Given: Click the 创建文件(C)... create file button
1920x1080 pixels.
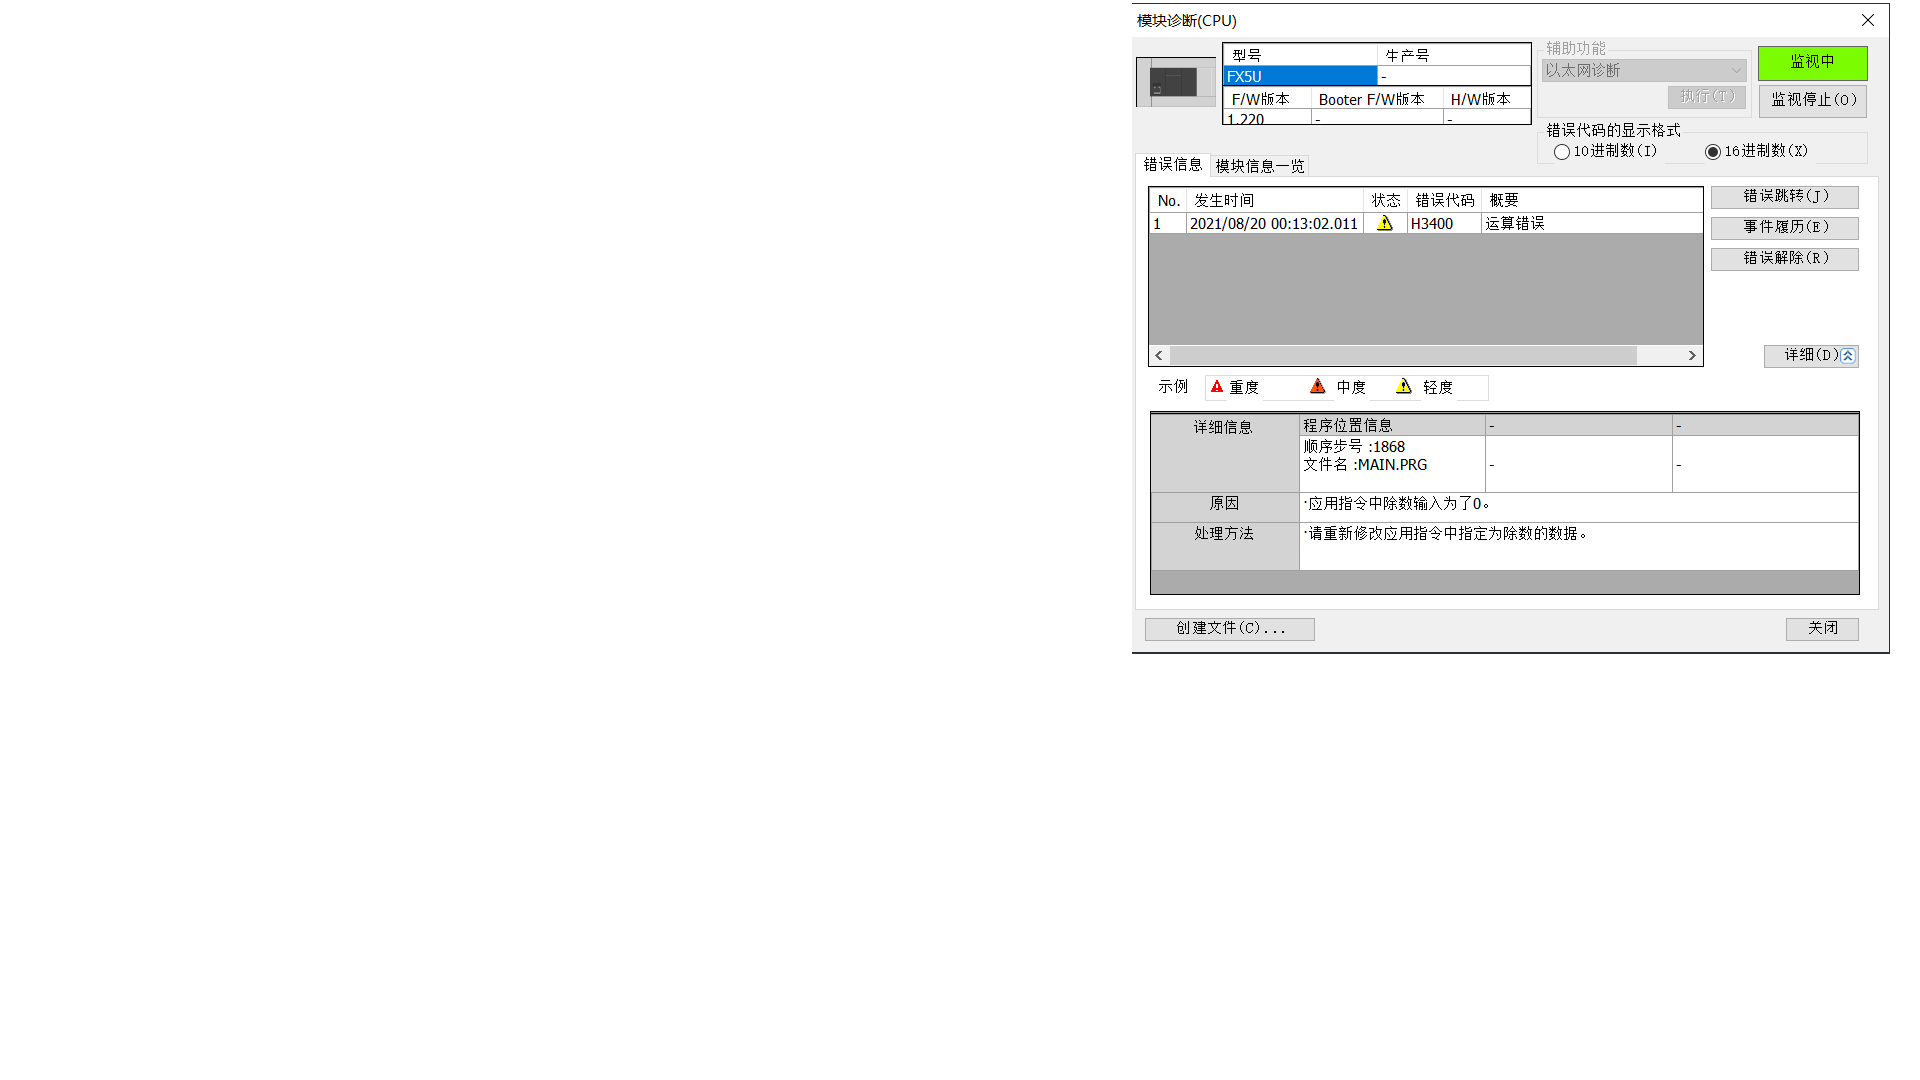Looking at the screenshot, I should (x=1229, y=629).
